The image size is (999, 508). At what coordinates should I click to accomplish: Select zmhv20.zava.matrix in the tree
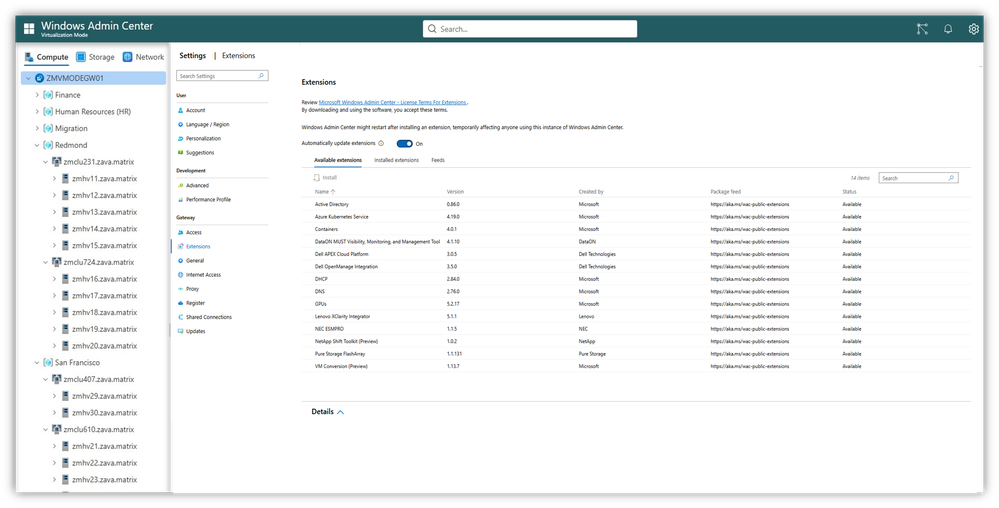[104, 345]
